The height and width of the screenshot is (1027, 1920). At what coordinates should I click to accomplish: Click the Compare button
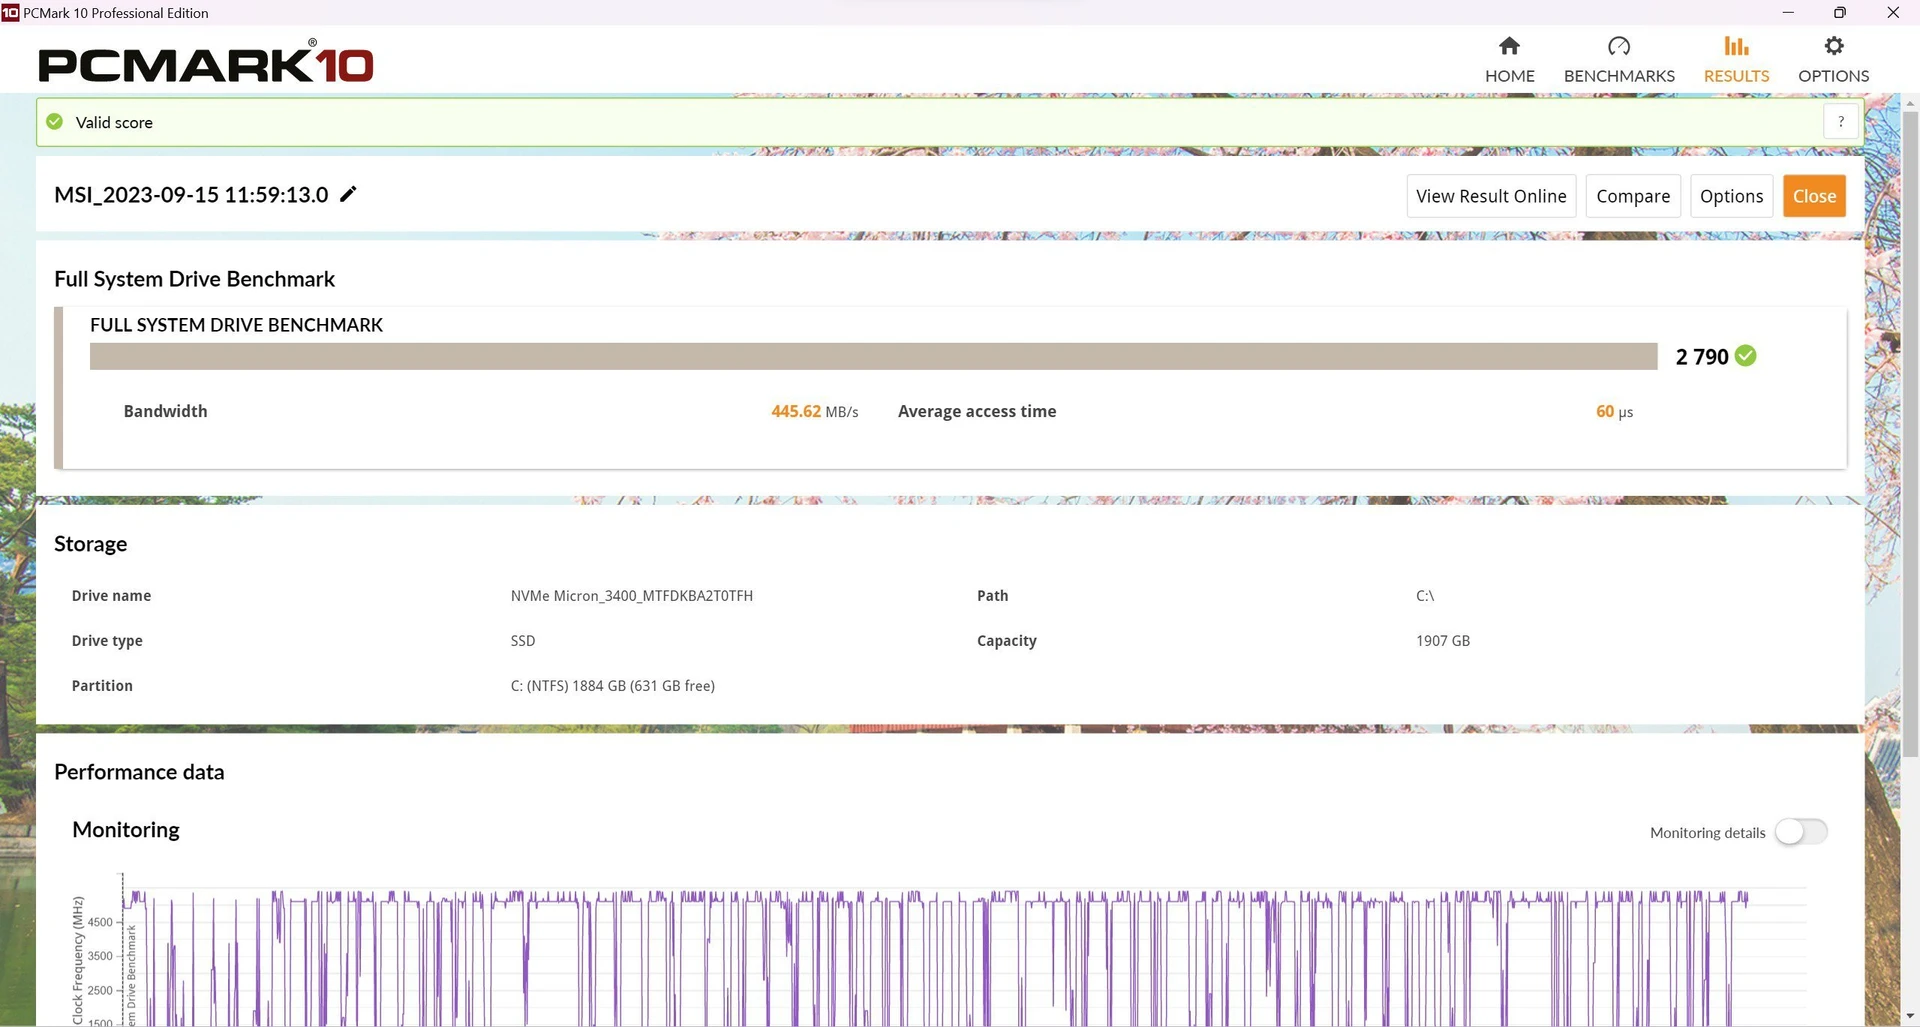1633,196
